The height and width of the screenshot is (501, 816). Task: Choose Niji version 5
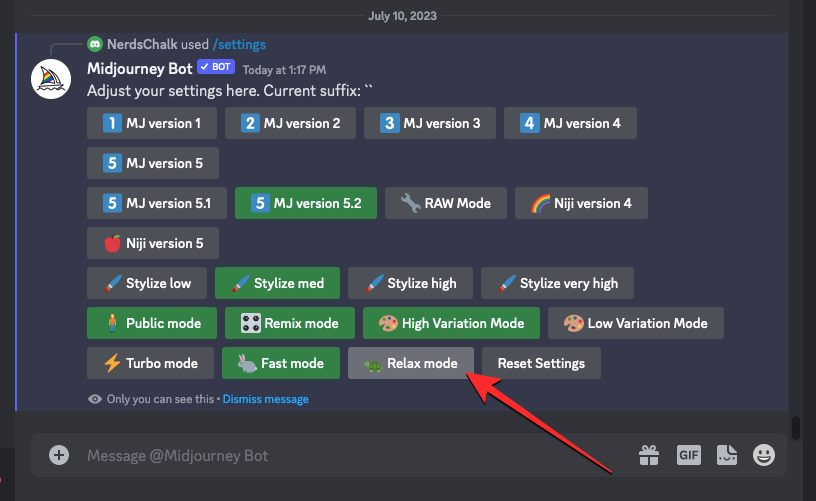pyautogui.click(x=153, y=243)
